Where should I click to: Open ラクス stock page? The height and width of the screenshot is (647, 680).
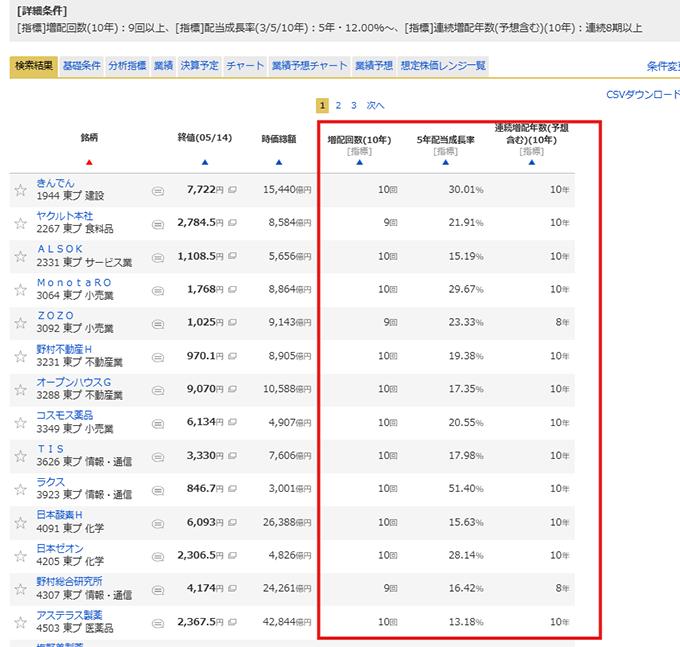(51, 482)
